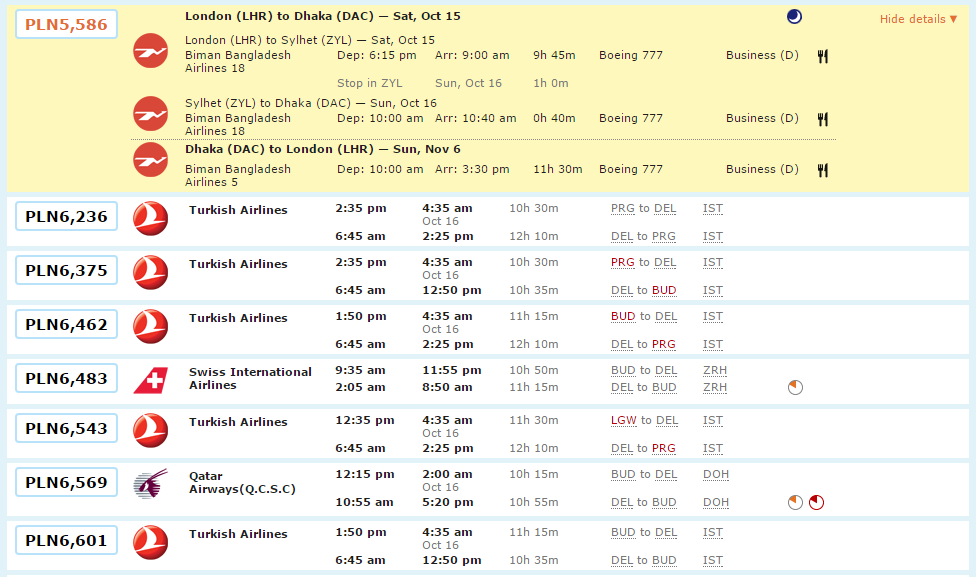This screenshot has height=577, width=976.
Task: Click DEL code in Qatar return route
Action: (x=622, y=502)
